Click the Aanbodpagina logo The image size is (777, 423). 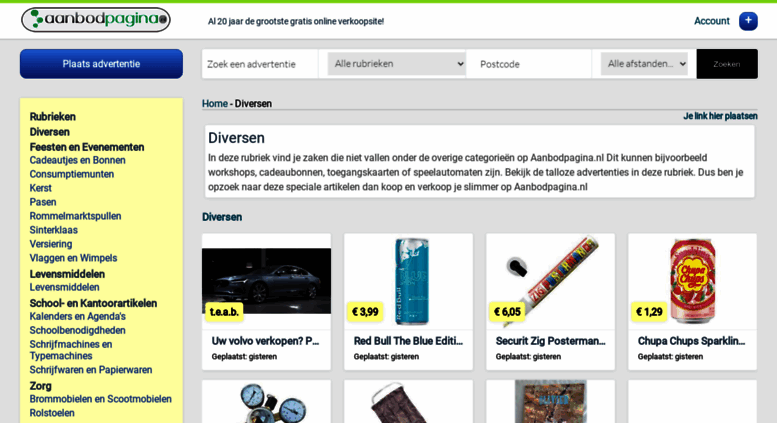click(96, 20)
